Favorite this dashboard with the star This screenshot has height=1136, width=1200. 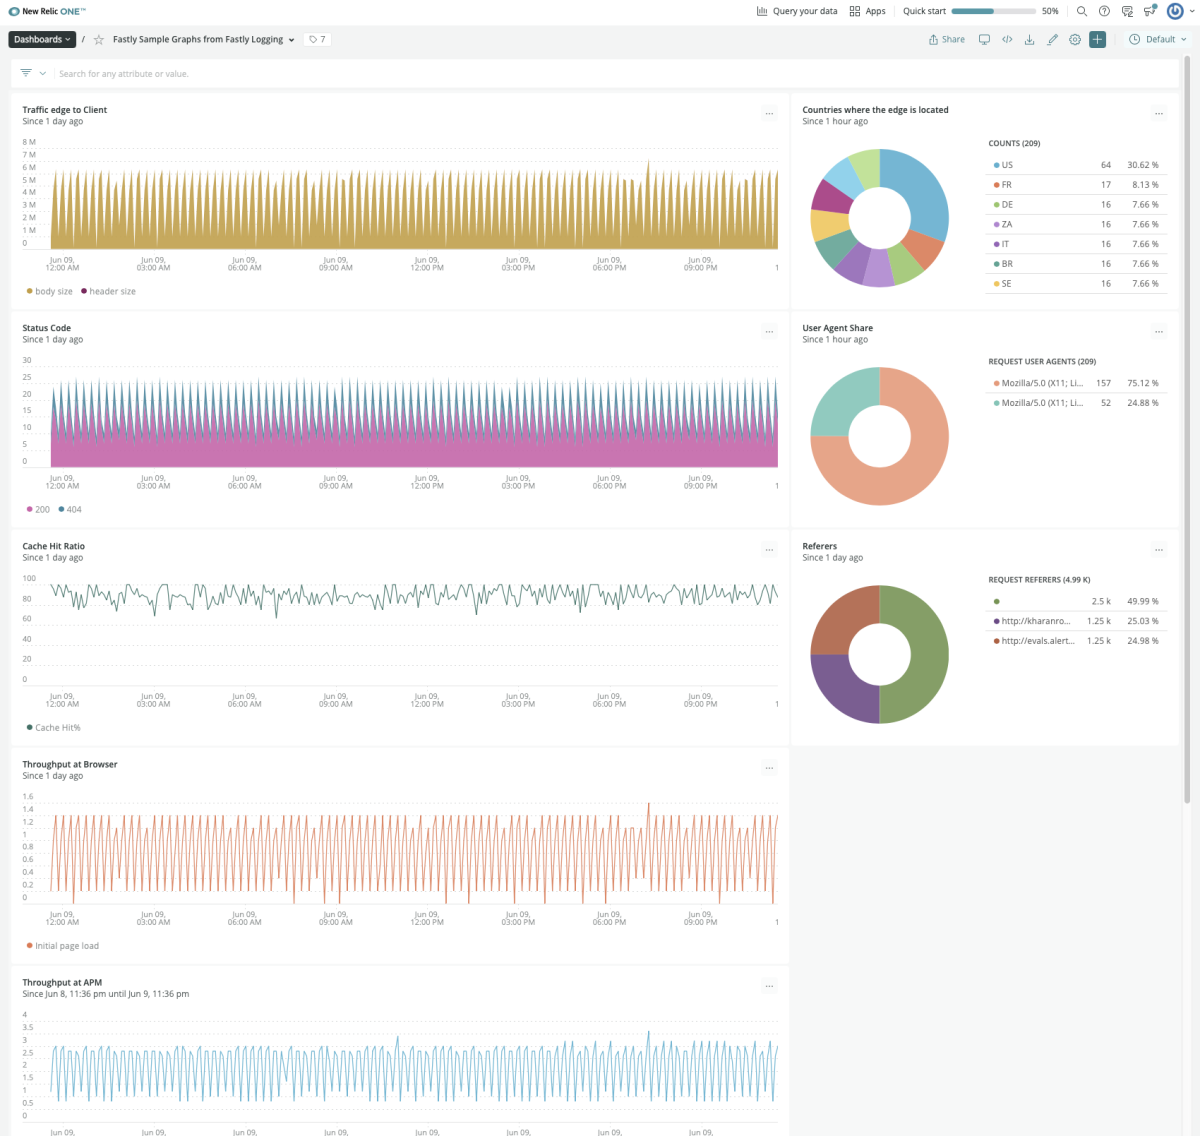point(99,40)
